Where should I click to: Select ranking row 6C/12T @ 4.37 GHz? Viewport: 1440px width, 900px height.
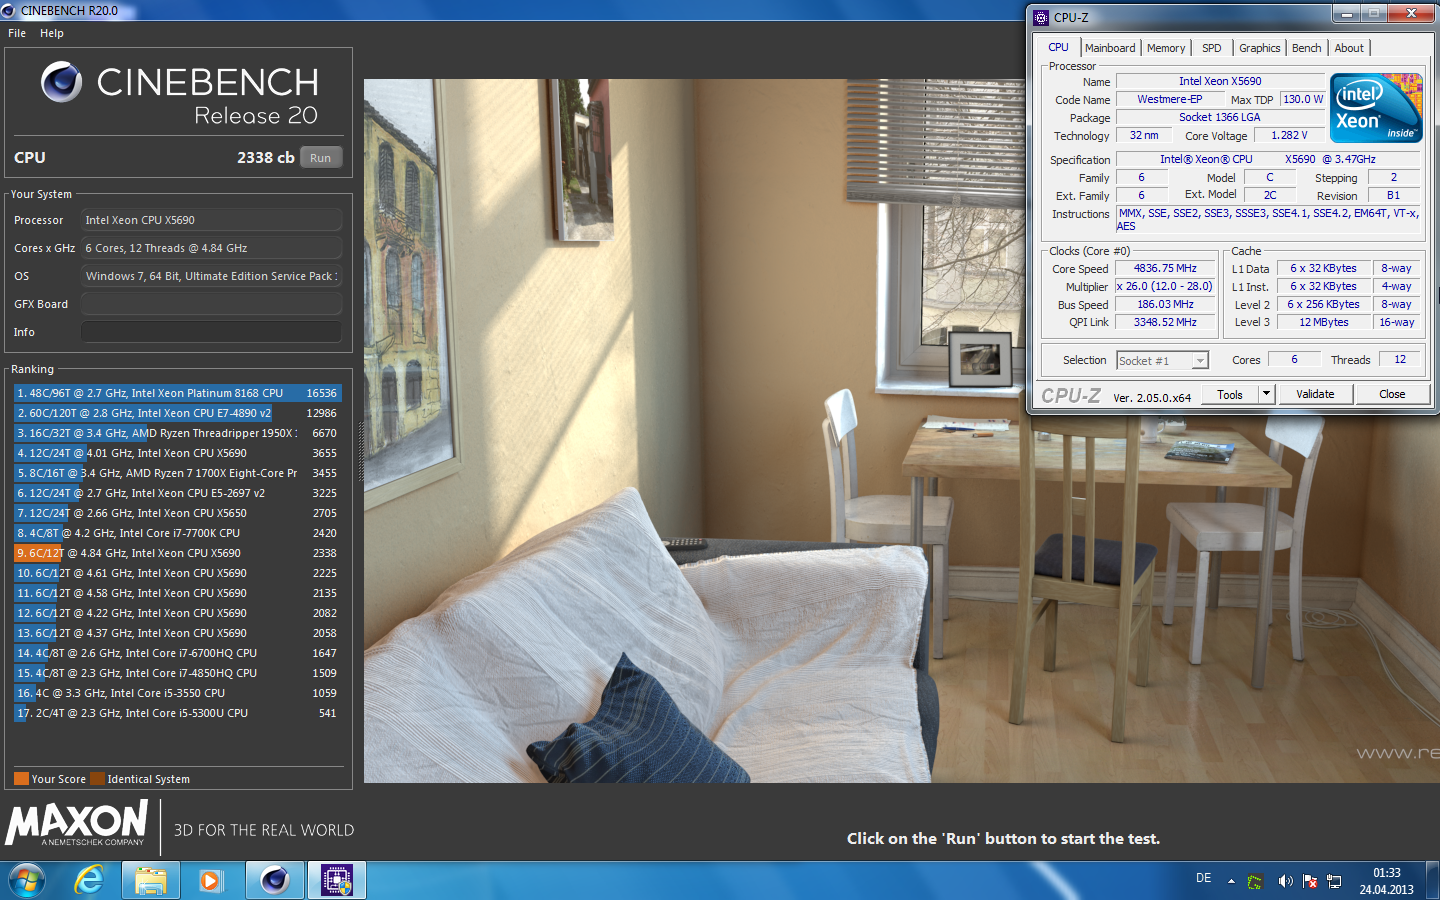click(177, 633)
